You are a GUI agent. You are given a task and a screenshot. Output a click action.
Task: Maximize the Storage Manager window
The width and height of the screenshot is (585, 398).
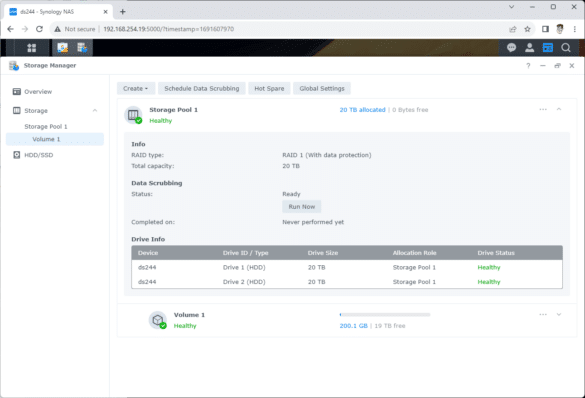tap(557, 66)
